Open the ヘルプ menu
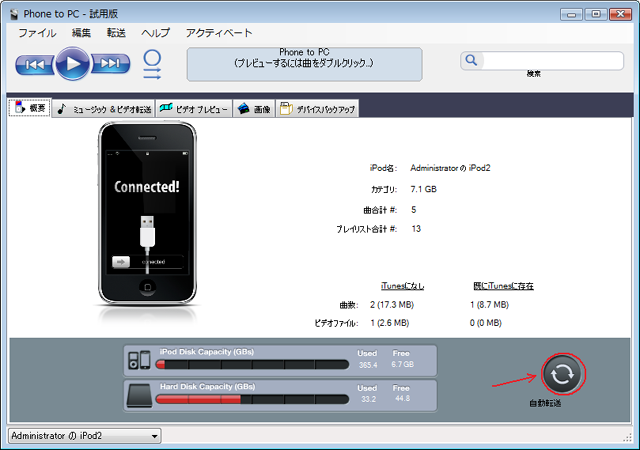Viewport: 640px width, 450px height. tap(156, 33)
